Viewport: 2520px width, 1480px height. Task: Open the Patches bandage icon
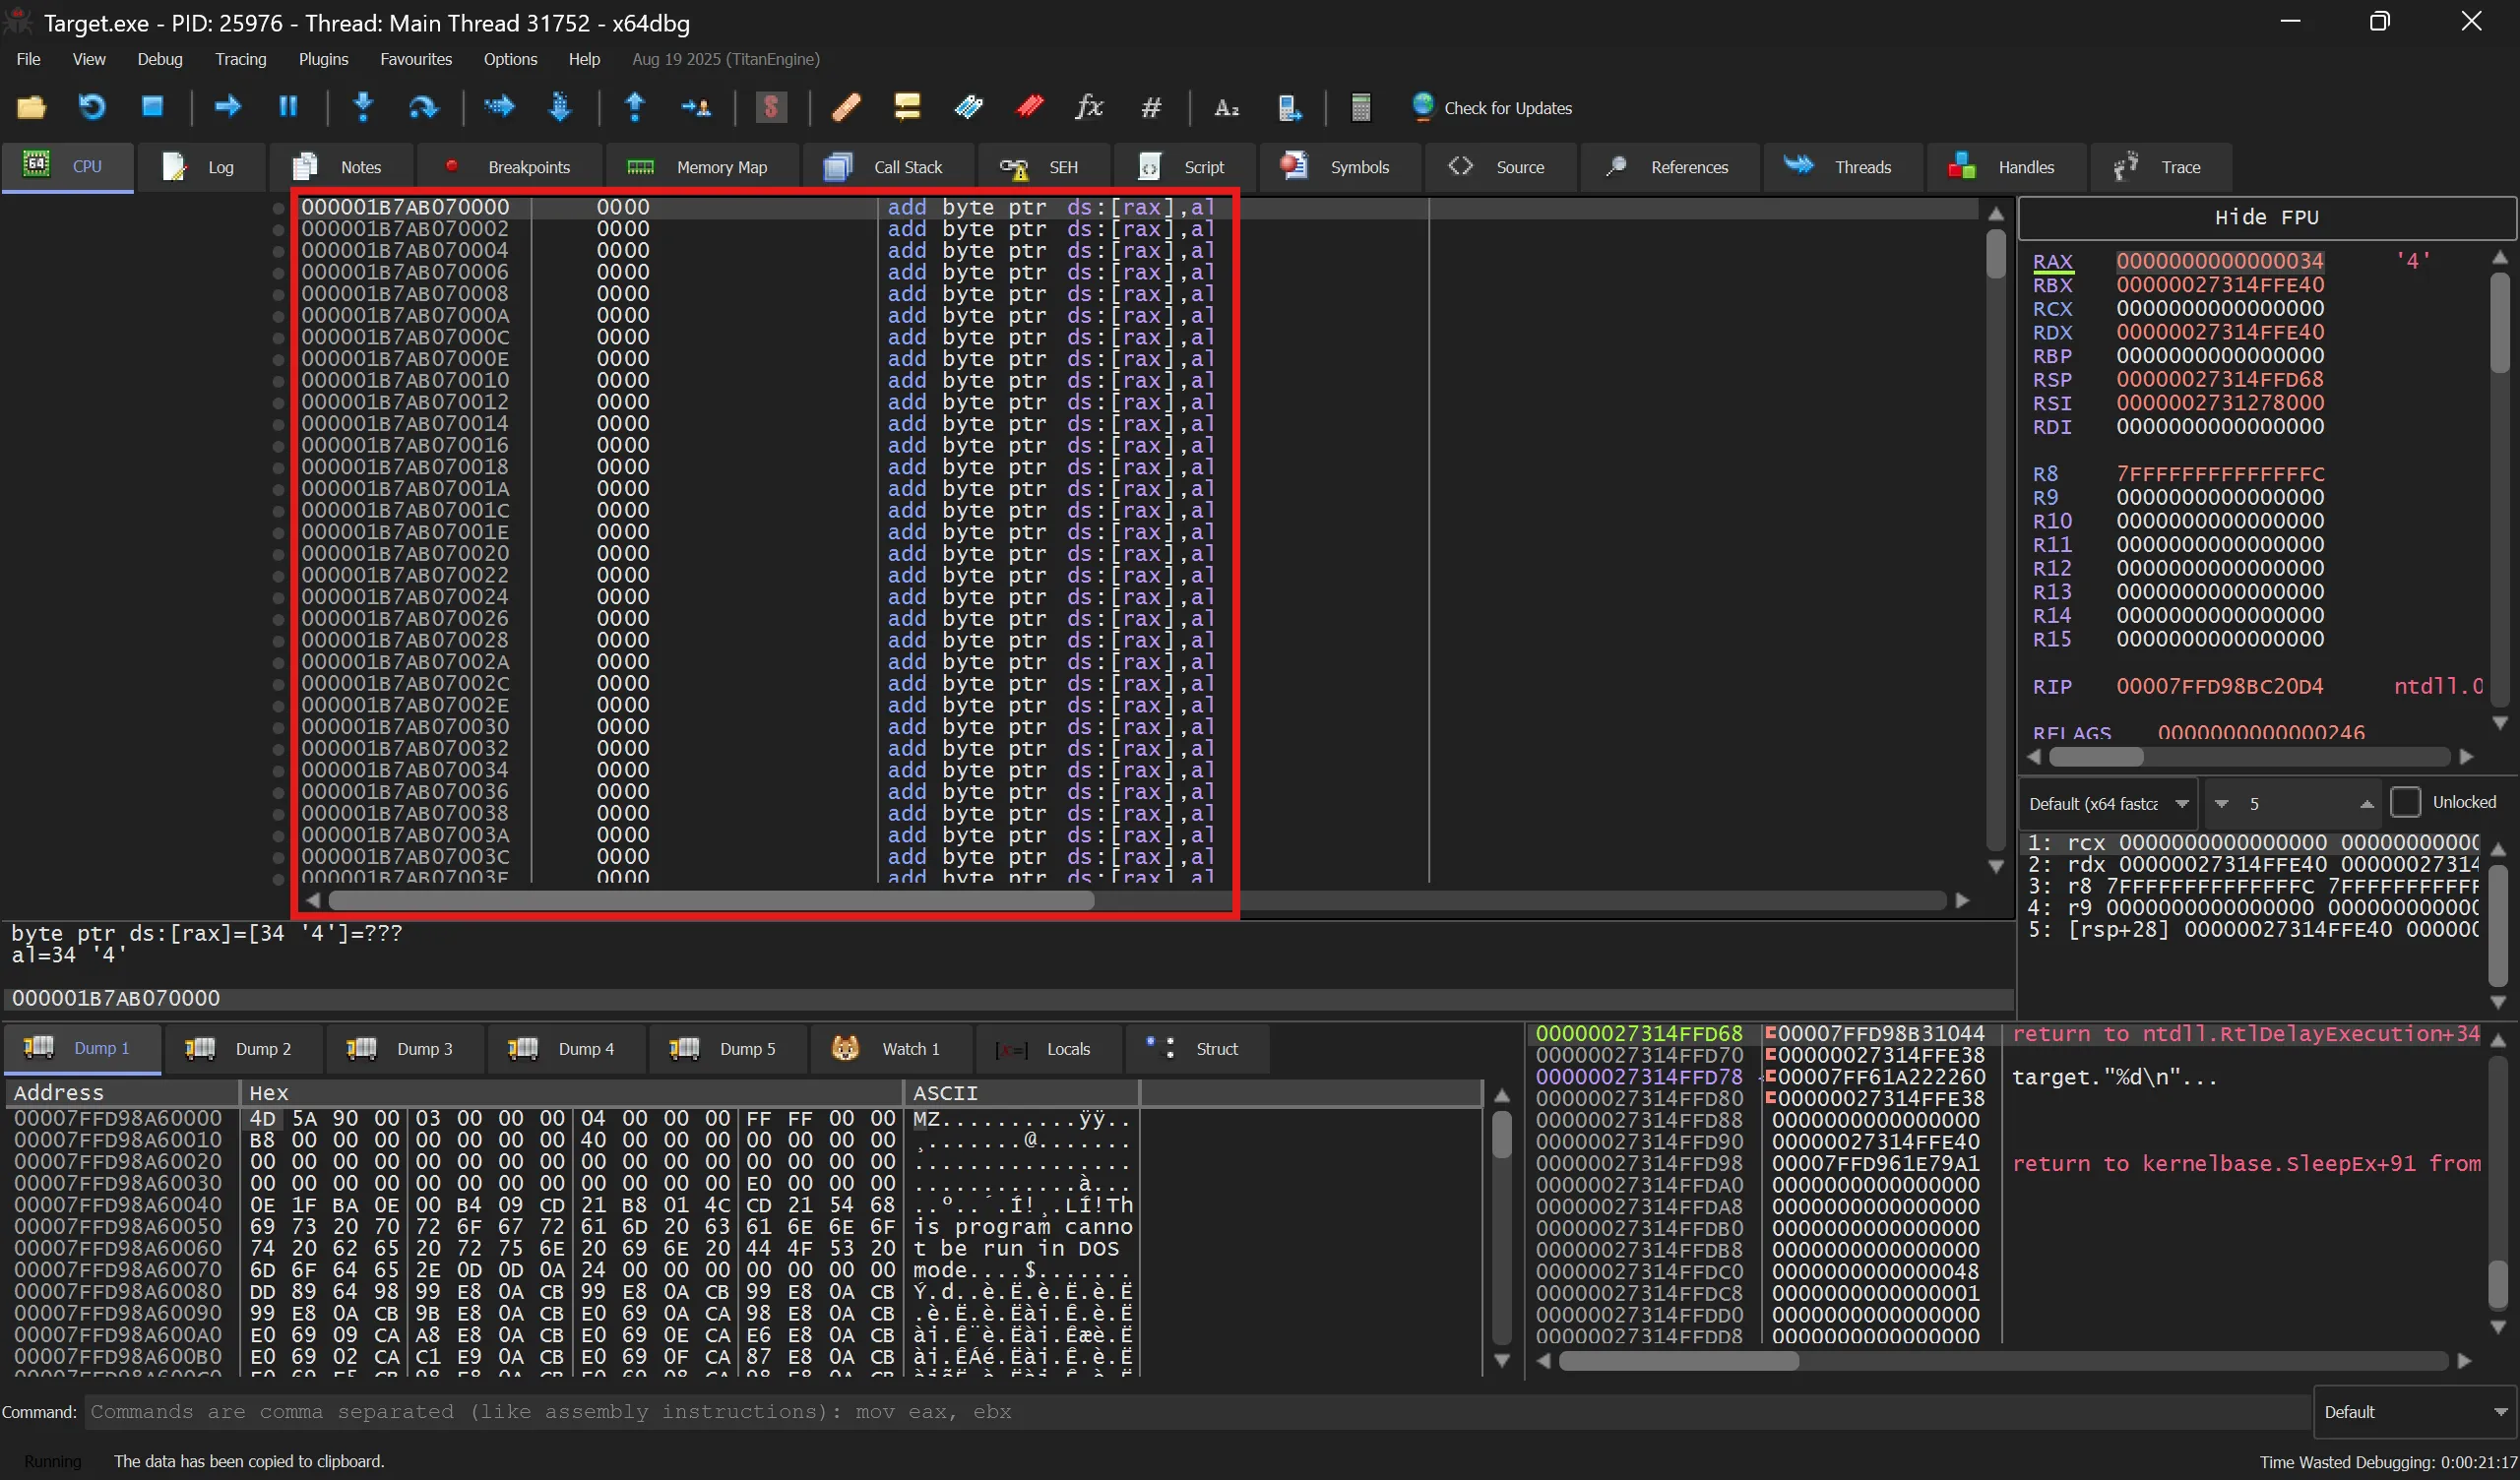pyautogui.click(x=846, y=107)
